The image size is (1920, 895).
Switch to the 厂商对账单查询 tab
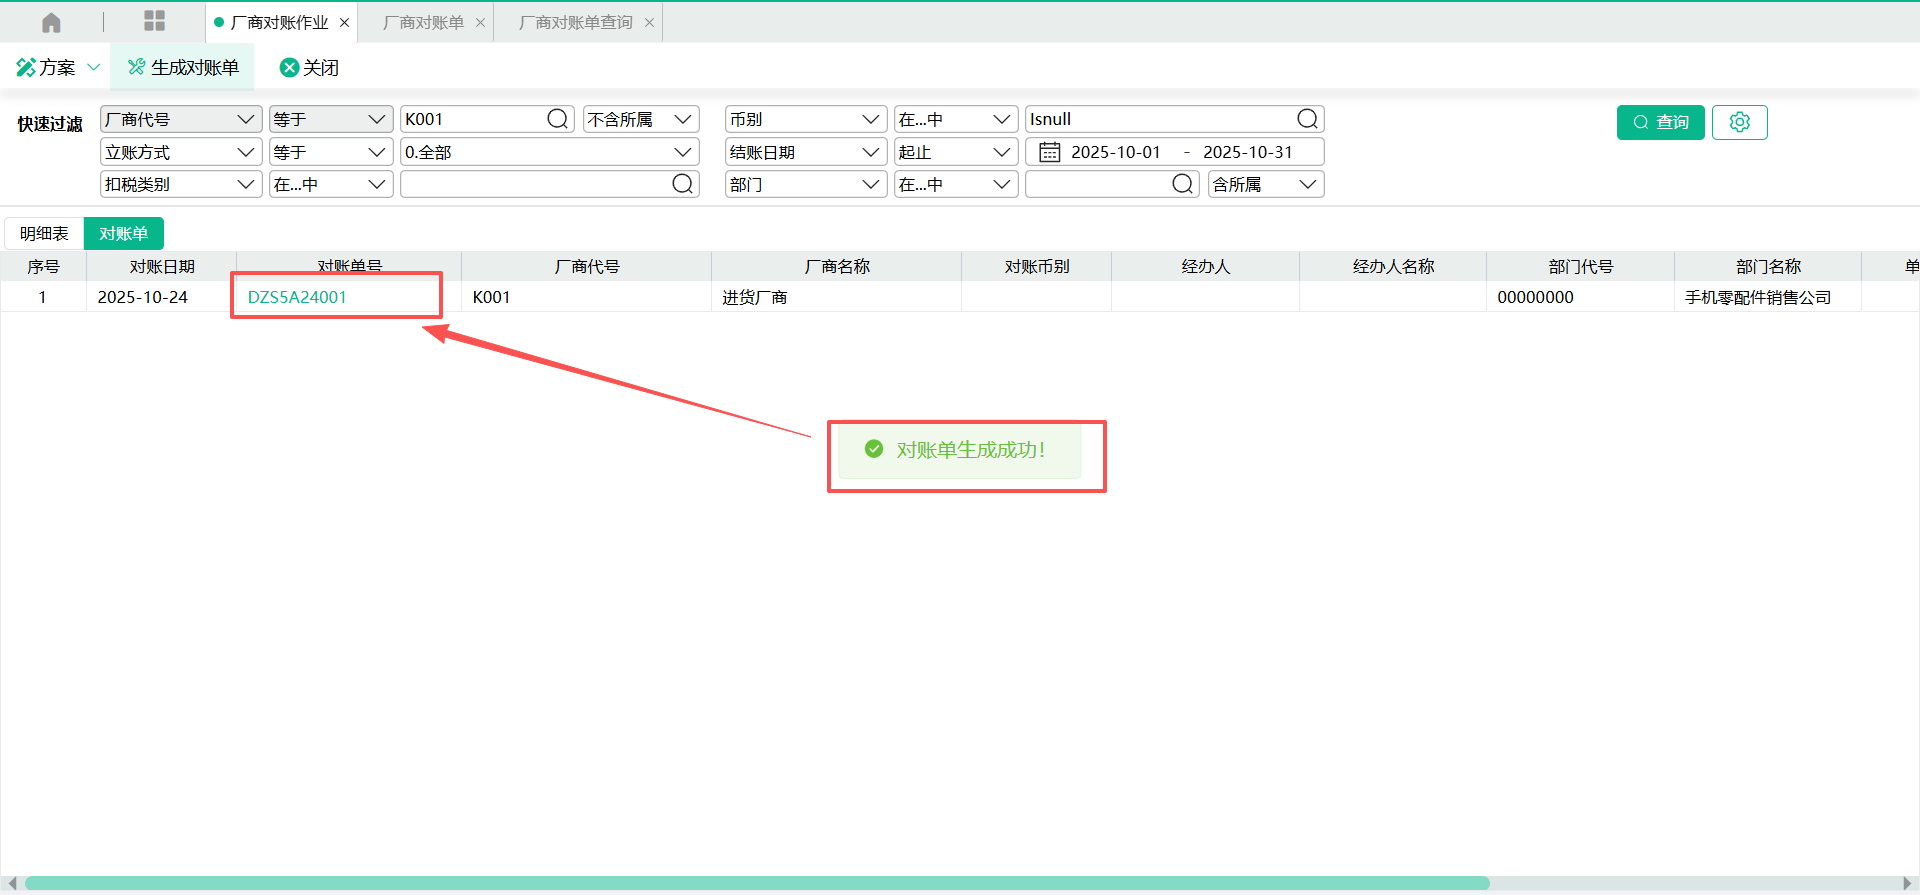pyautogui.click(x=575, y=22)
